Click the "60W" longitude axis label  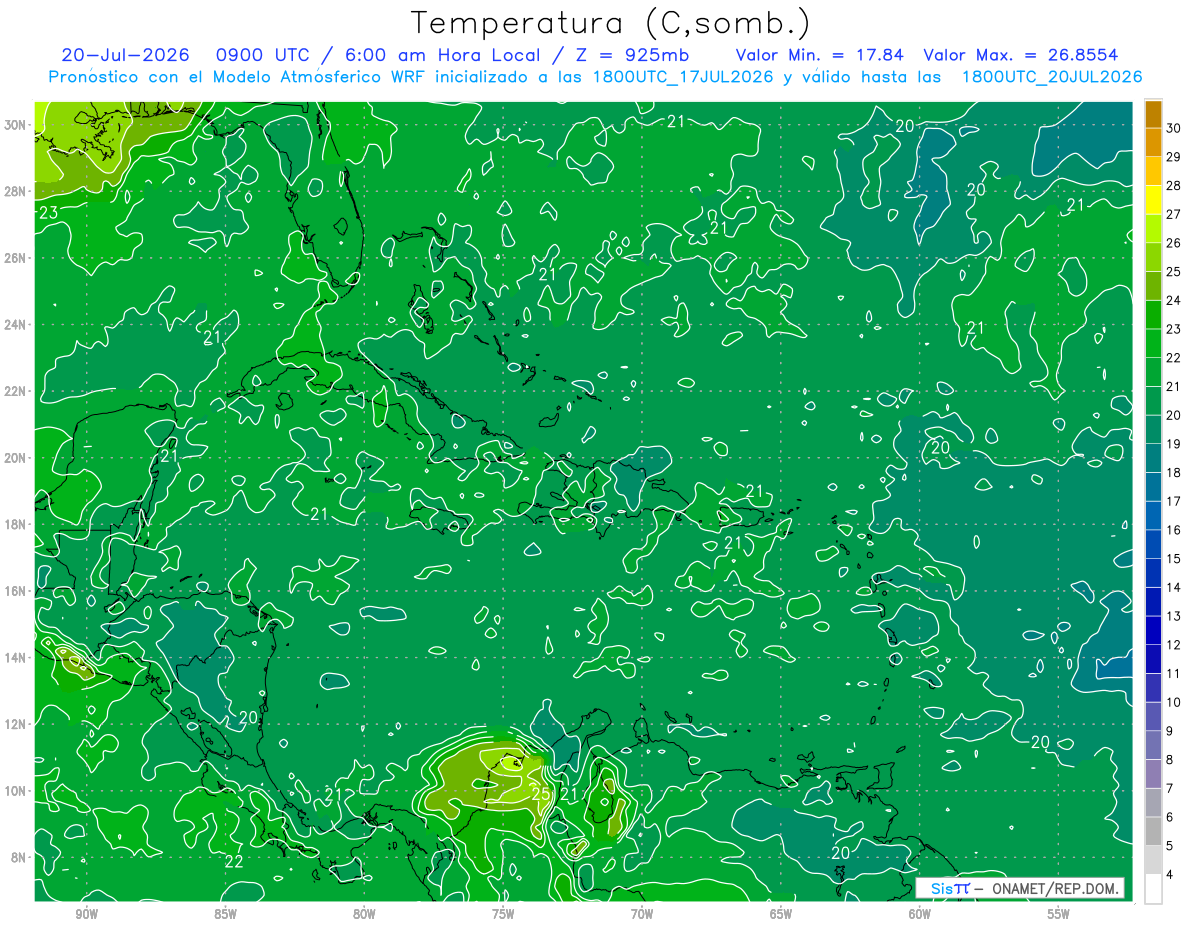pos(920,914)
